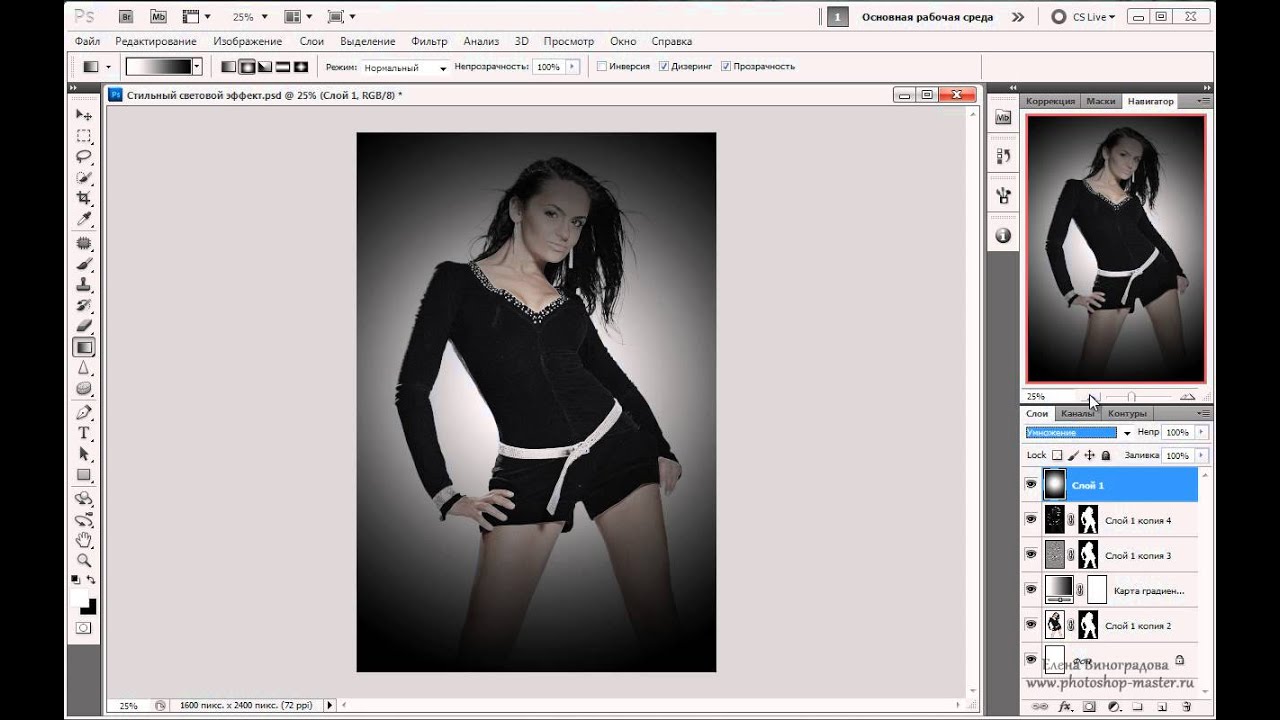Open the CS Live button
Screen dimensions: 1280x720
click(1084, 17)
